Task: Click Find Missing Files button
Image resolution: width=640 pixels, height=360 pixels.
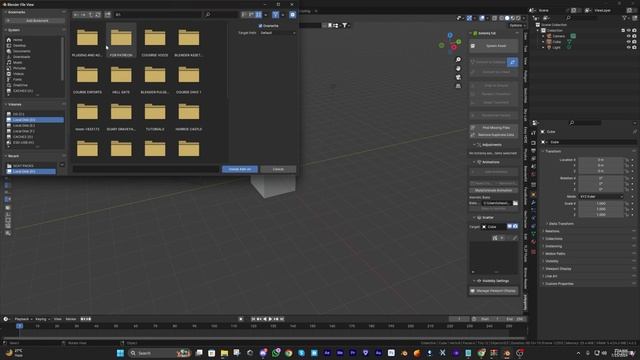Action: [x=494, y=128]
